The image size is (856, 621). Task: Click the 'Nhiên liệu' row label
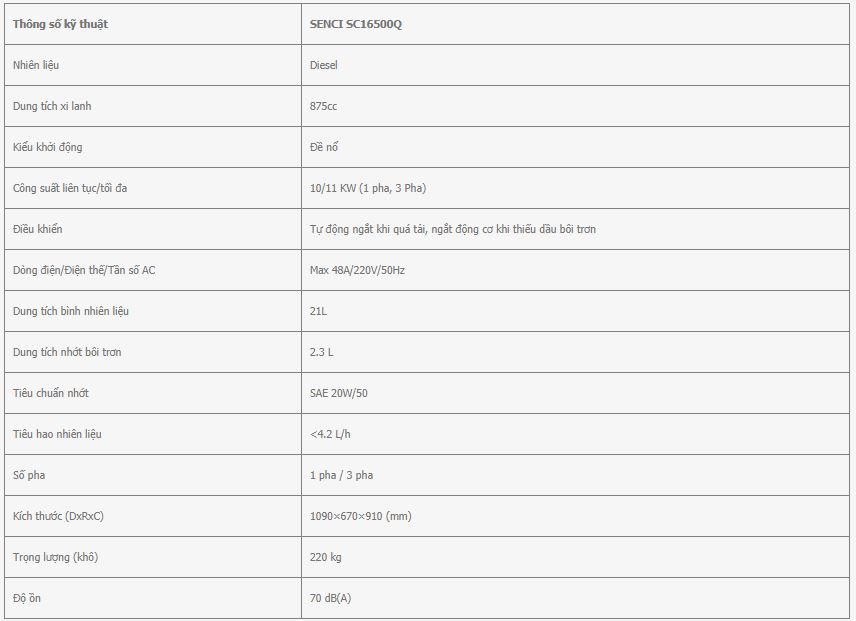point(36,65)
